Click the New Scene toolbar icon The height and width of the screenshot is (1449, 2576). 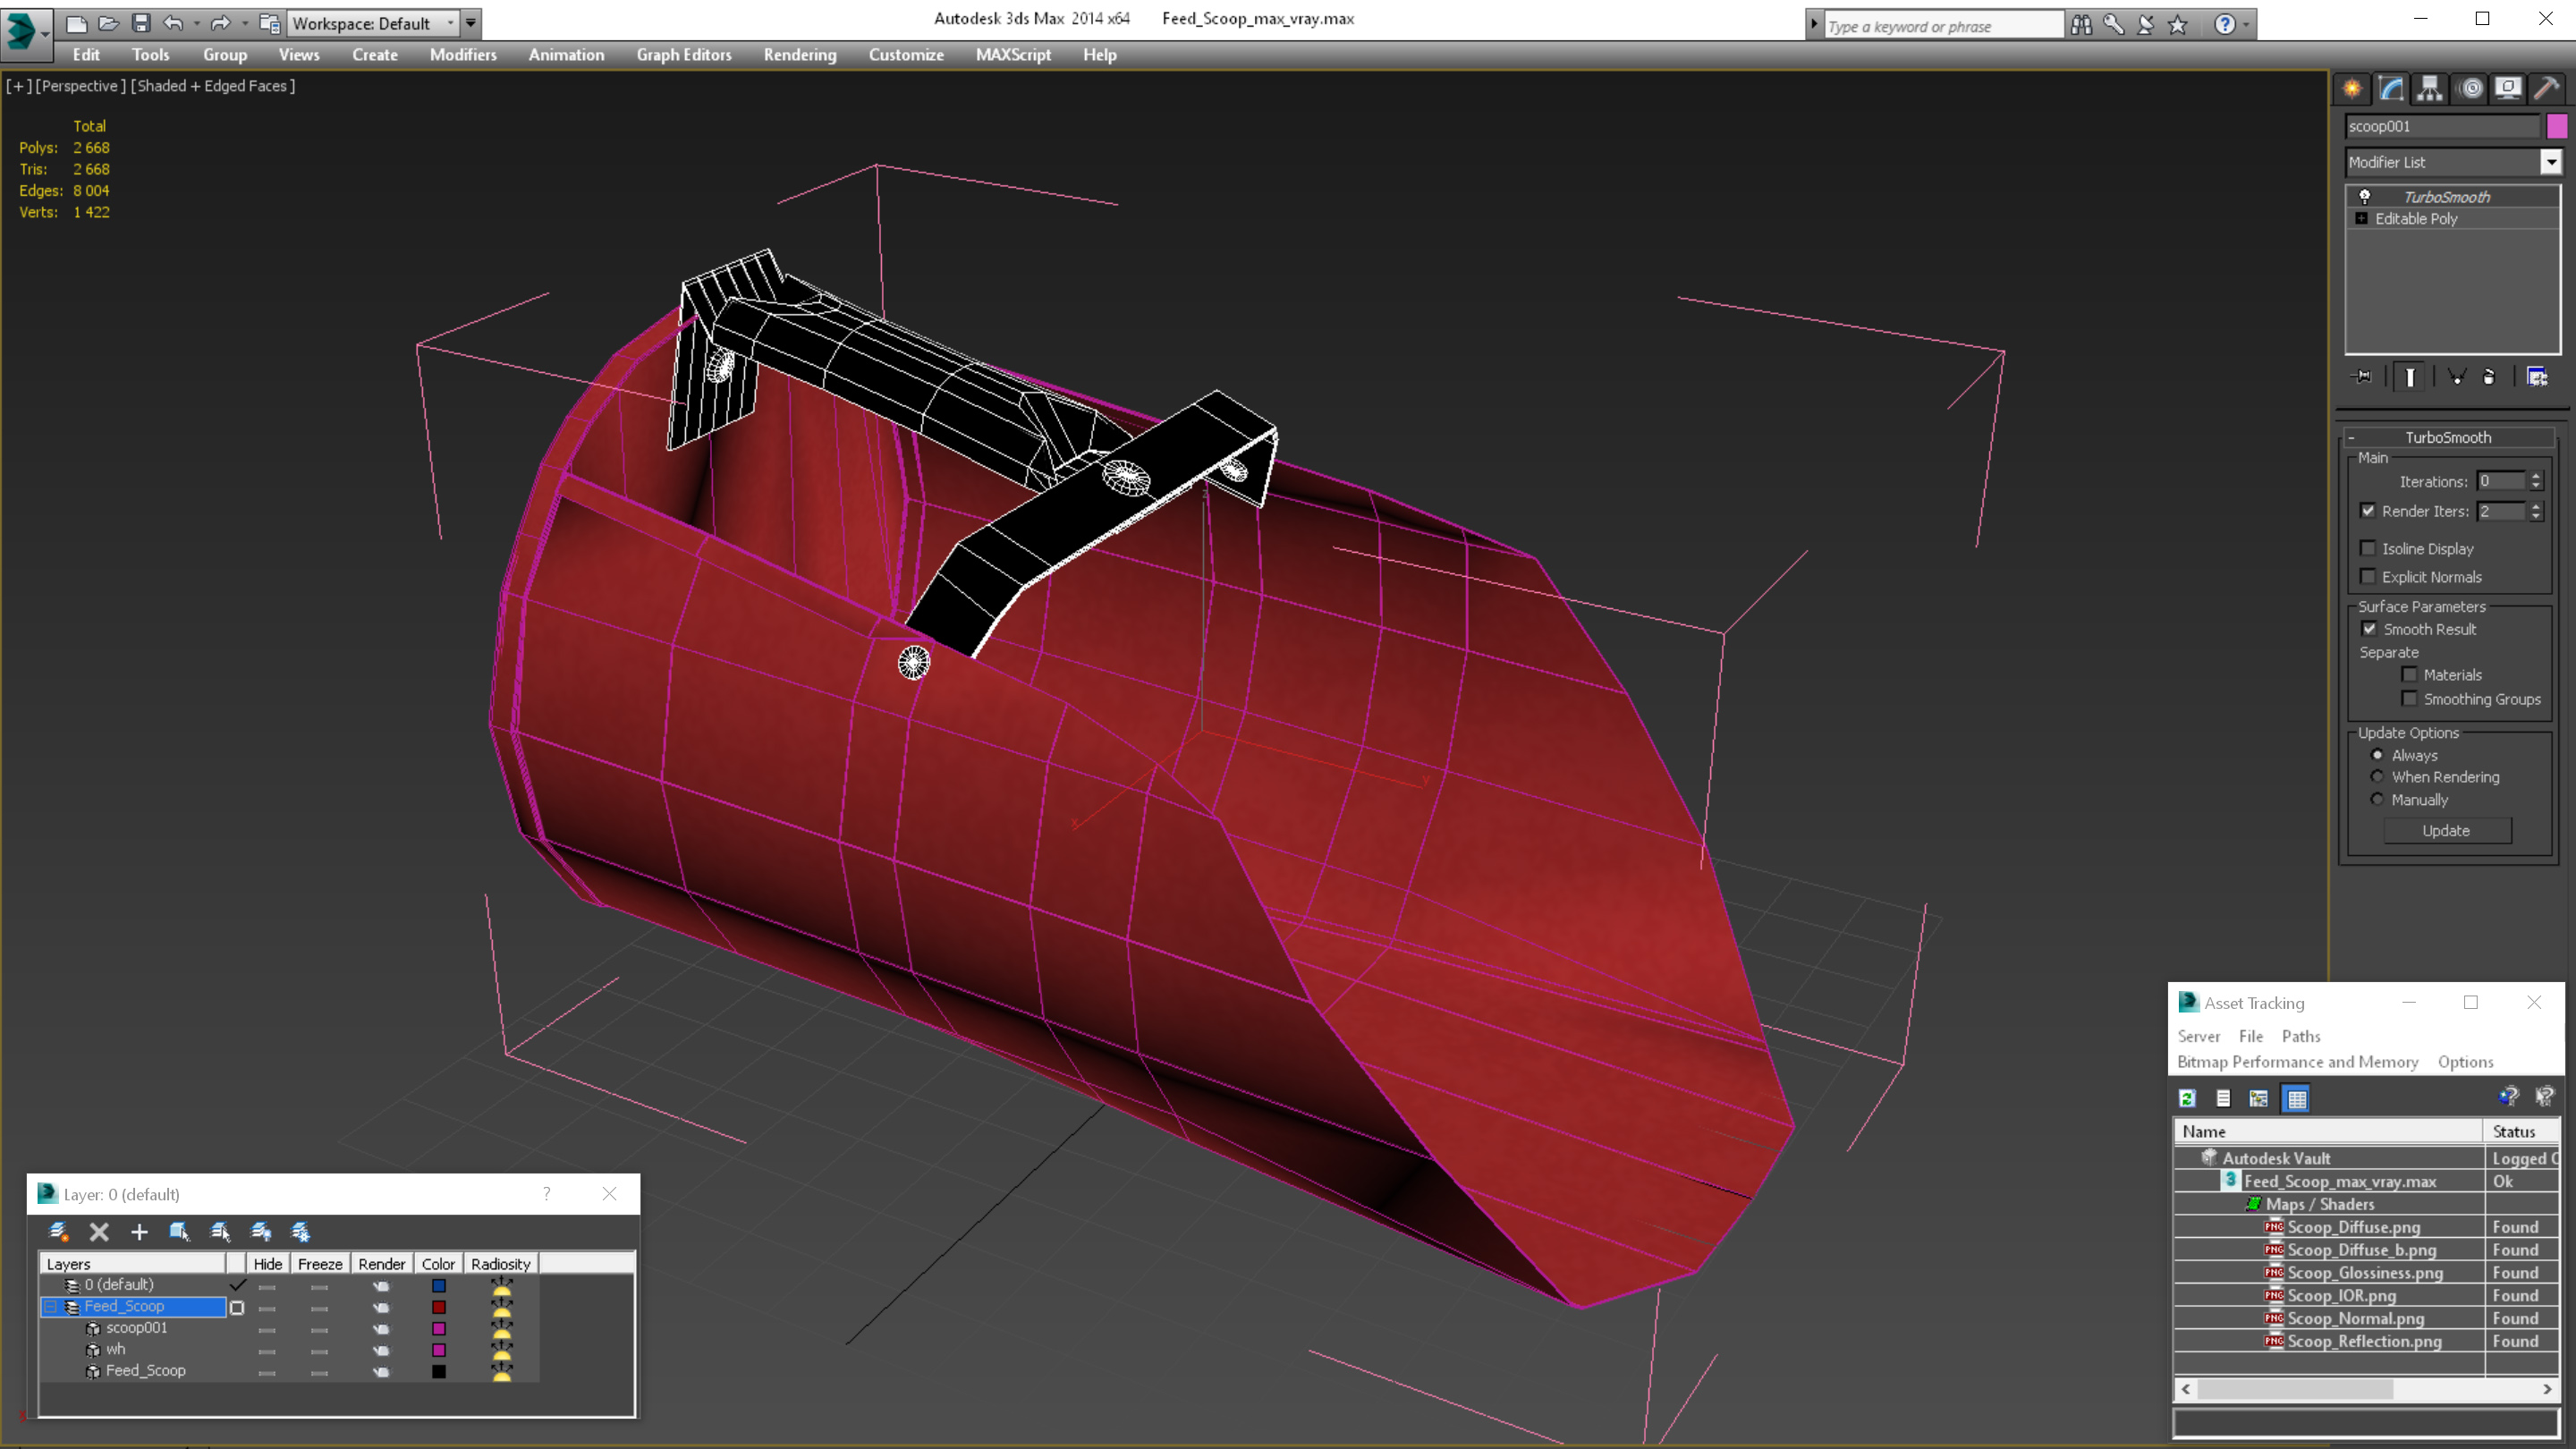[x=76, y=23]
